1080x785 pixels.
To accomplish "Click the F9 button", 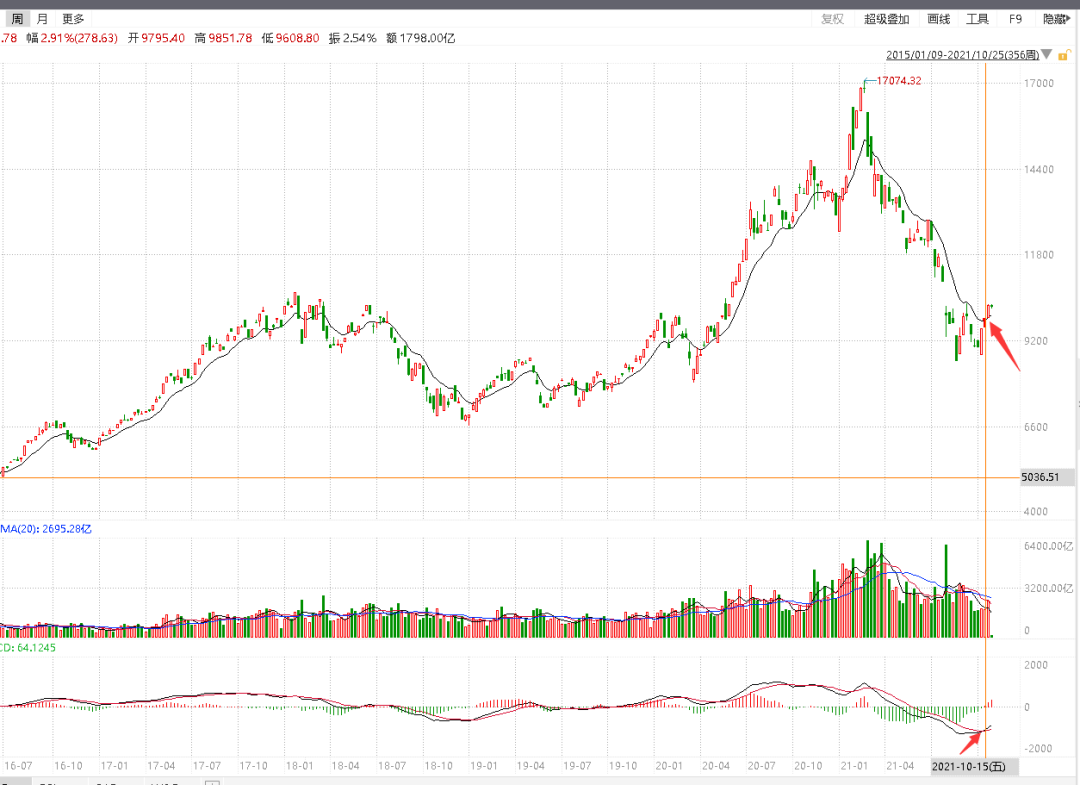I will point(1015,19).
